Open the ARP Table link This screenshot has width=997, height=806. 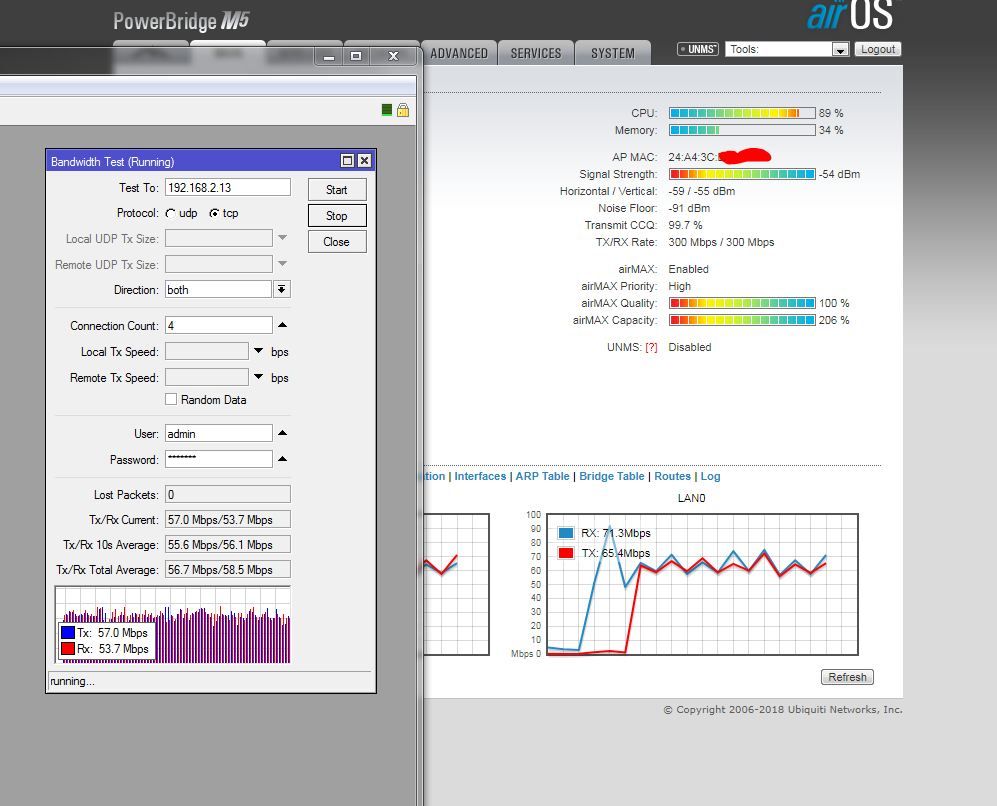542,476
